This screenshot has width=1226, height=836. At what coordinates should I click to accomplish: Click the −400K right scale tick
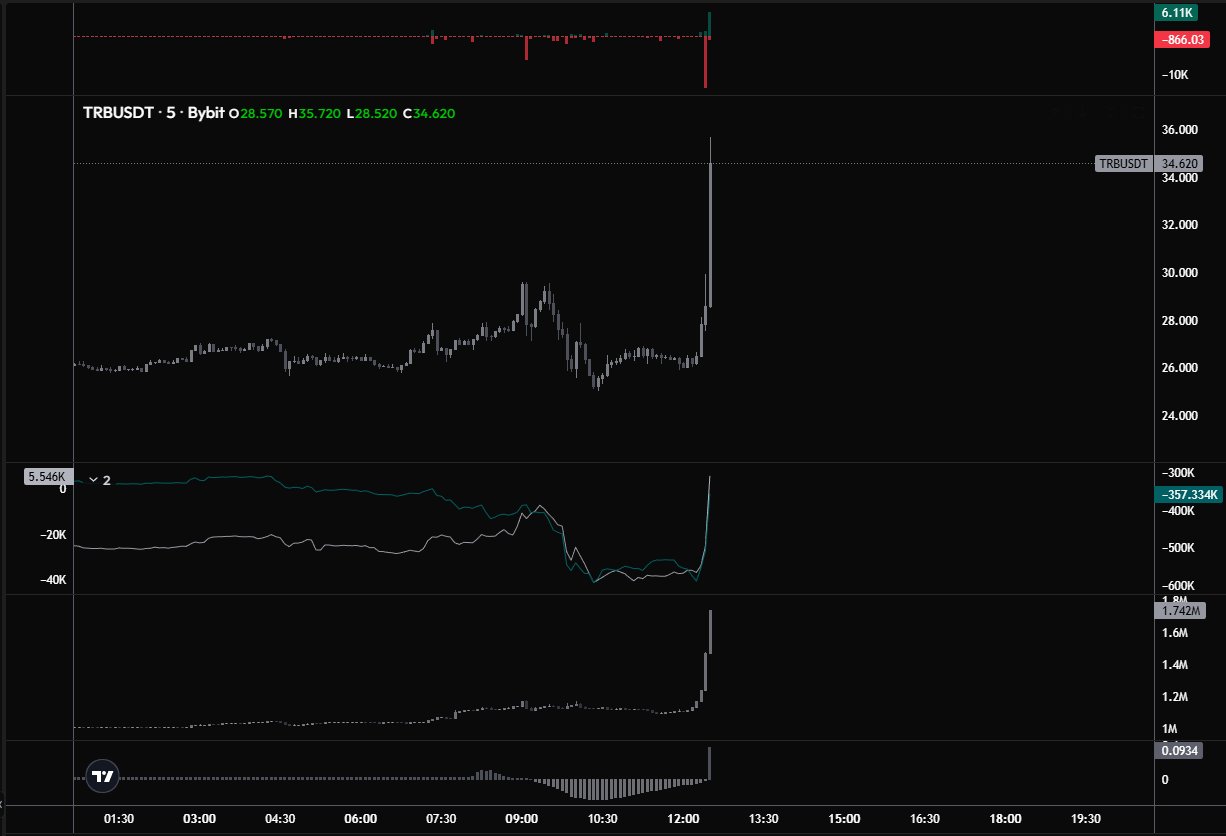[1177, 511]
